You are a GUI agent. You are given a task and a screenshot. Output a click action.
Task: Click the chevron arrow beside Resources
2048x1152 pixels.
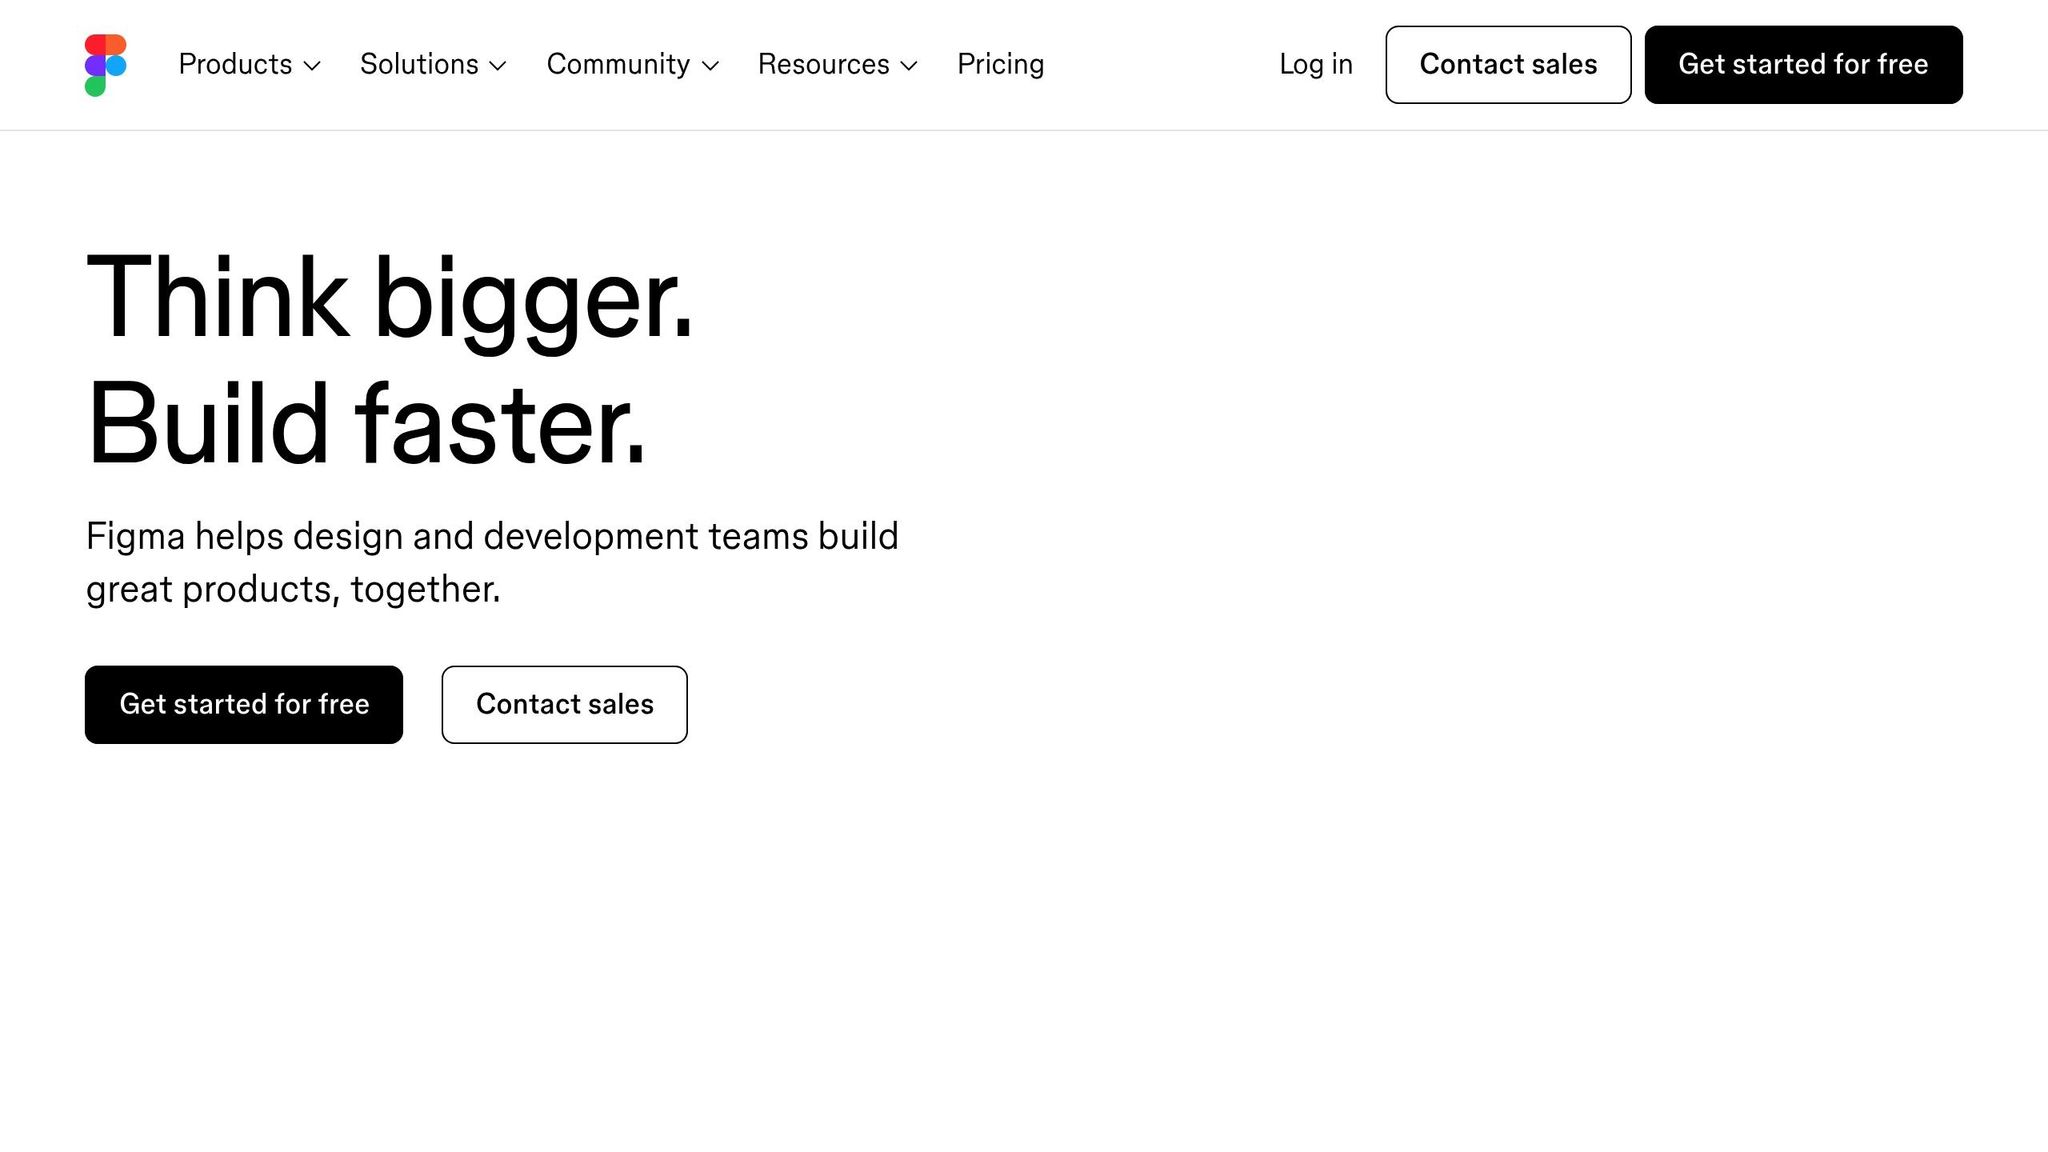pyautogui.click(x=909, y=66)
